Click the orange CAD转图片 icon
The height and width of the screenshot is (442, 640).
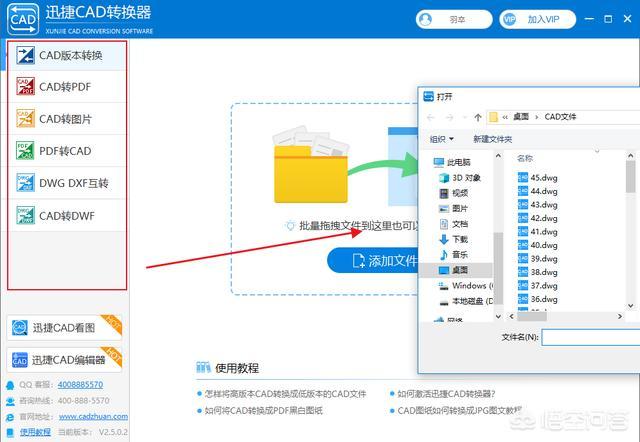[x=25, y=118]
